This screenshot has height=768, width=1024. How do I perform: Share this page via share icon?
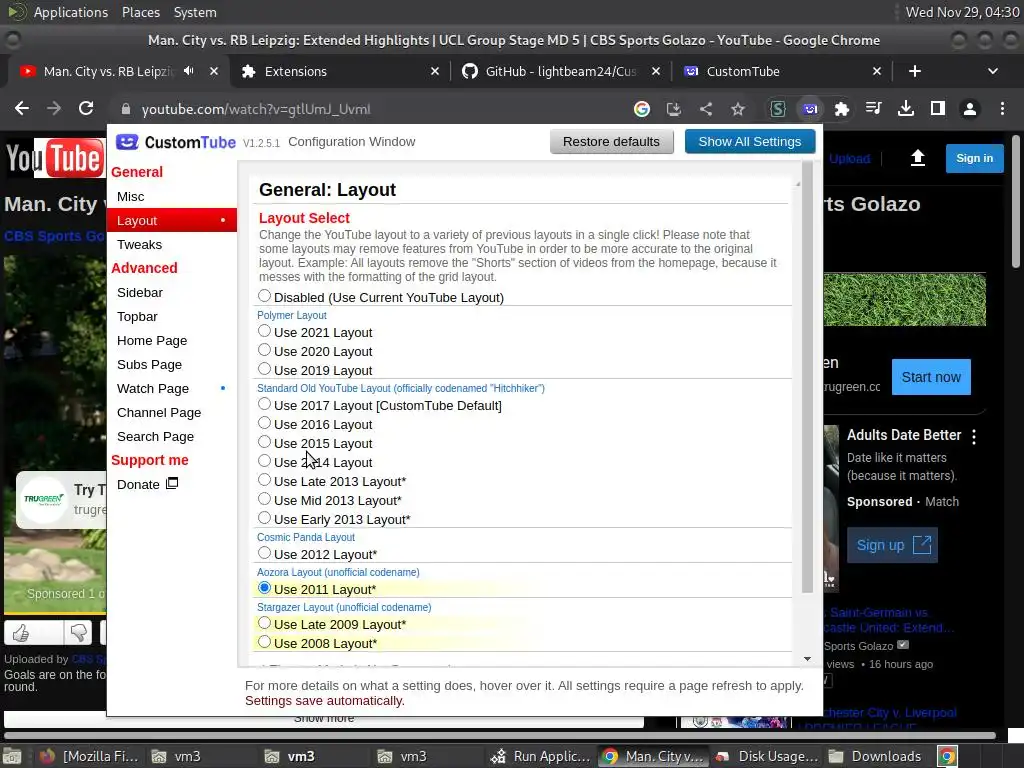click(706, 109)
